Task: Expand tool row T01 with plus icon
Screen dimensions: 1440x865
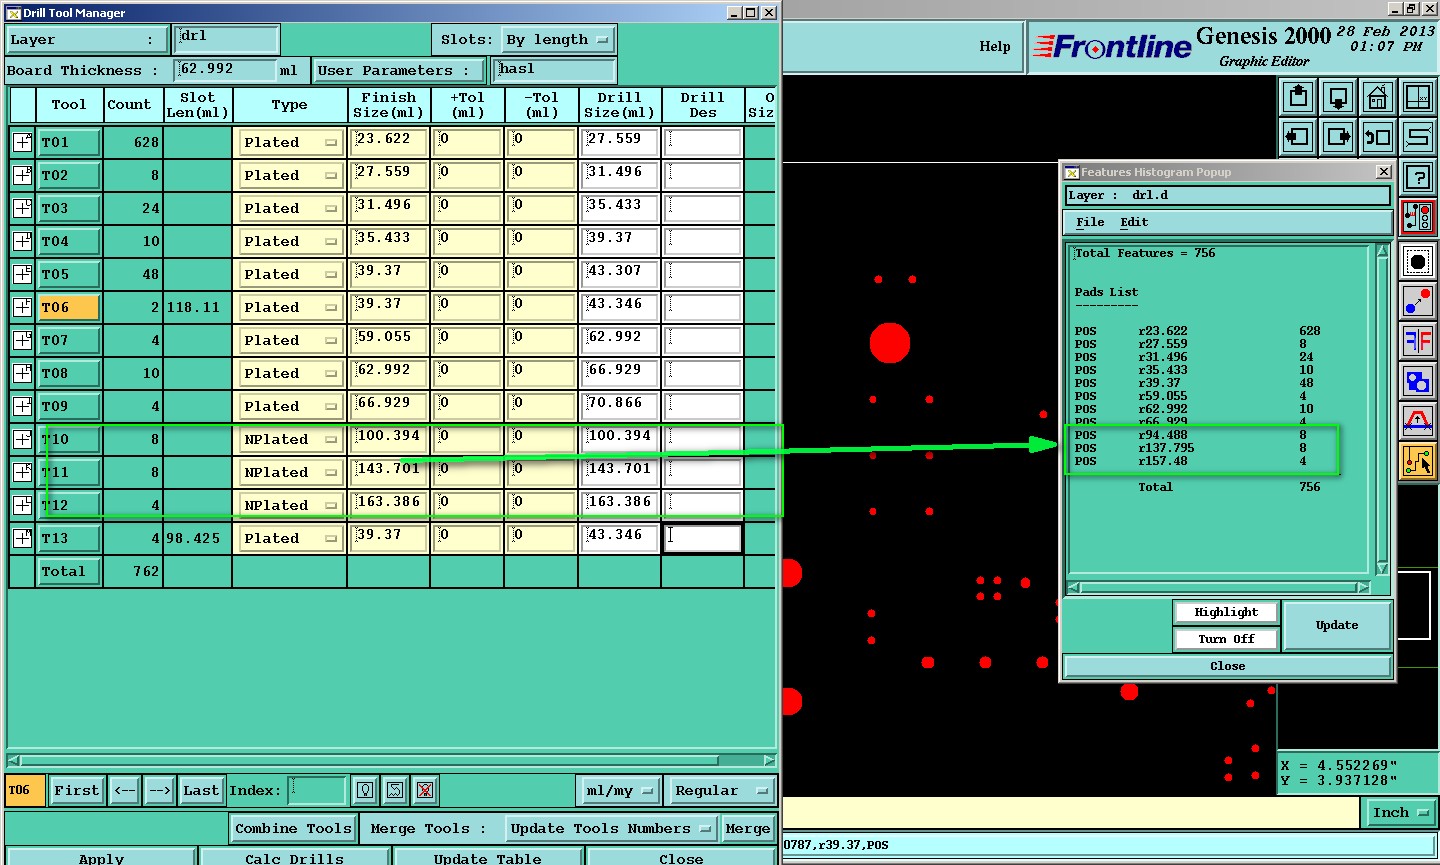Action: click(22, 142)
